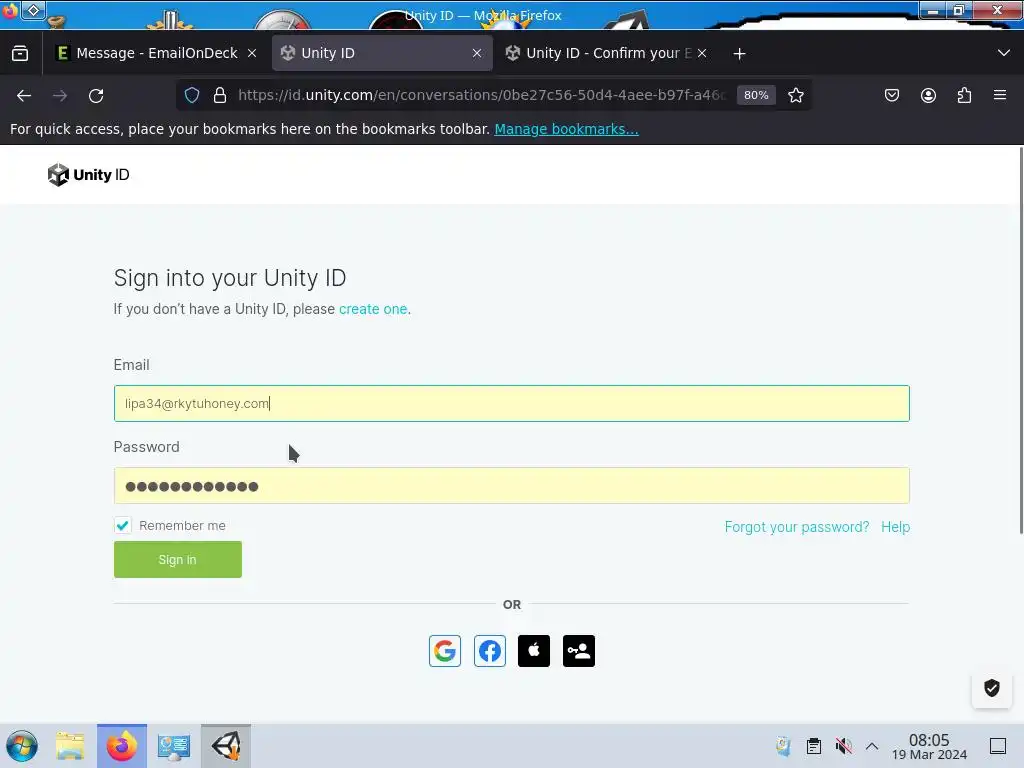The height and width of the screenshot is (768, 1024).
Task: Open the extensions puzzle icon
Action: pos(964,95)
